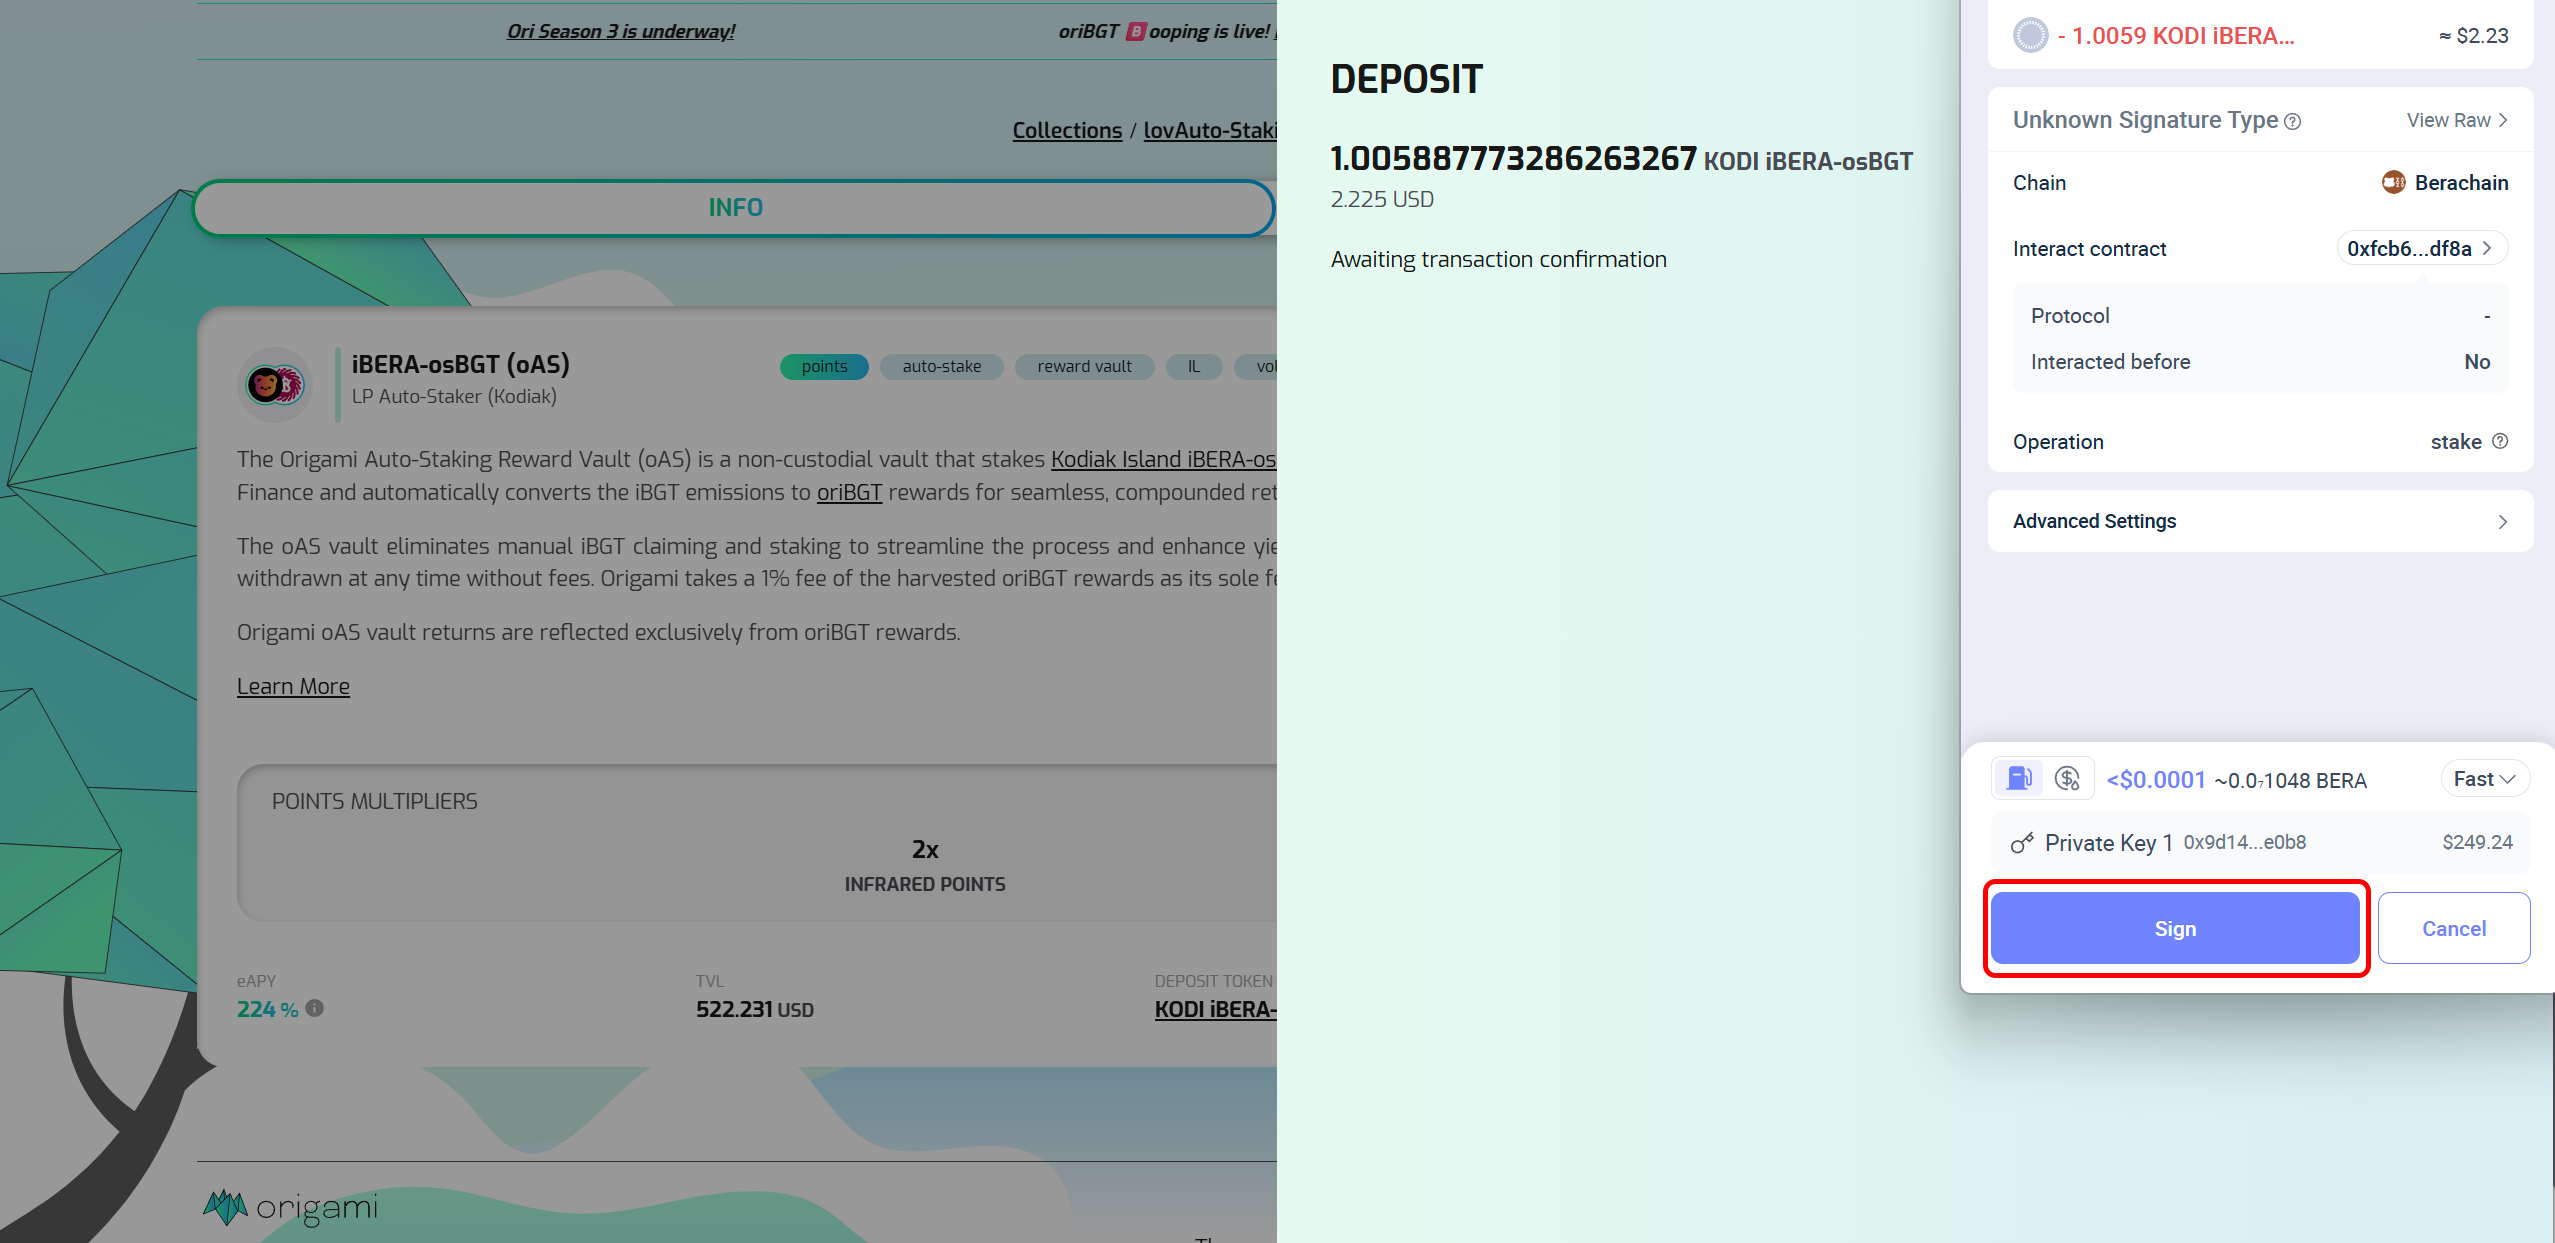The image size is (2555, 1243).
Task: Select the gas pump fee icon
Action: pos(2018,779)
